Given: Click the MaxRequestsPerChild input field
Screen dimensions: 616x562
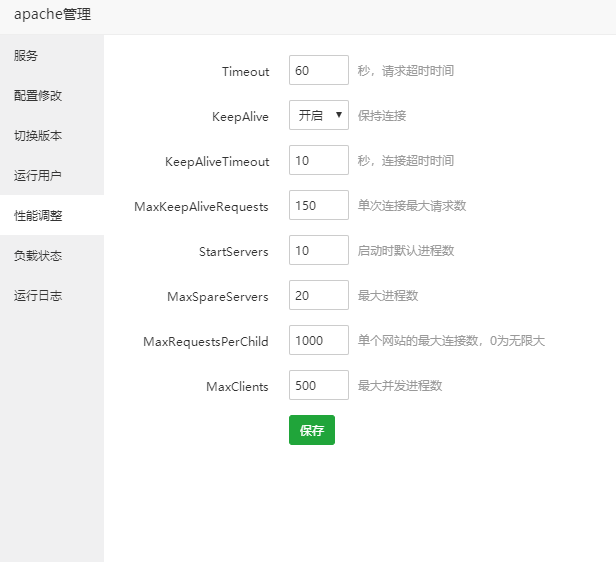Looking at the screenshot, I should tap(319, 340).
